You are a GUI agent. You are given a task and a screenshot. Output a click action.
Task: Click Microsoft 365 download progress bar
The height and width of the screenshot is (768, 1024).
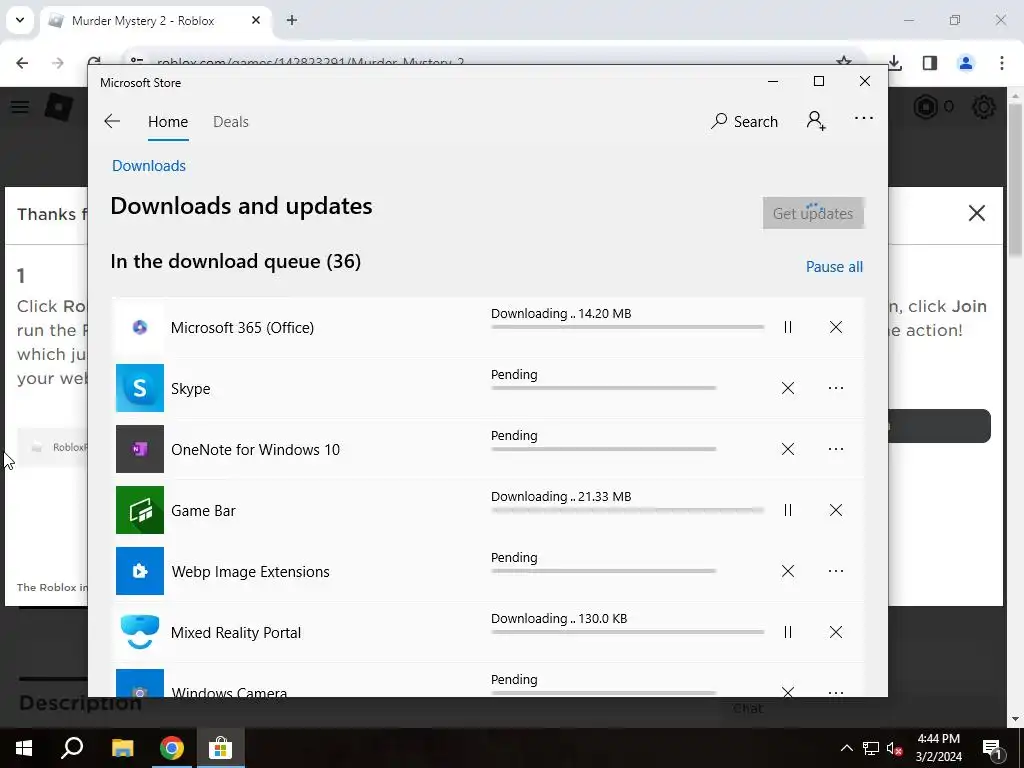[x=627, y=327]
